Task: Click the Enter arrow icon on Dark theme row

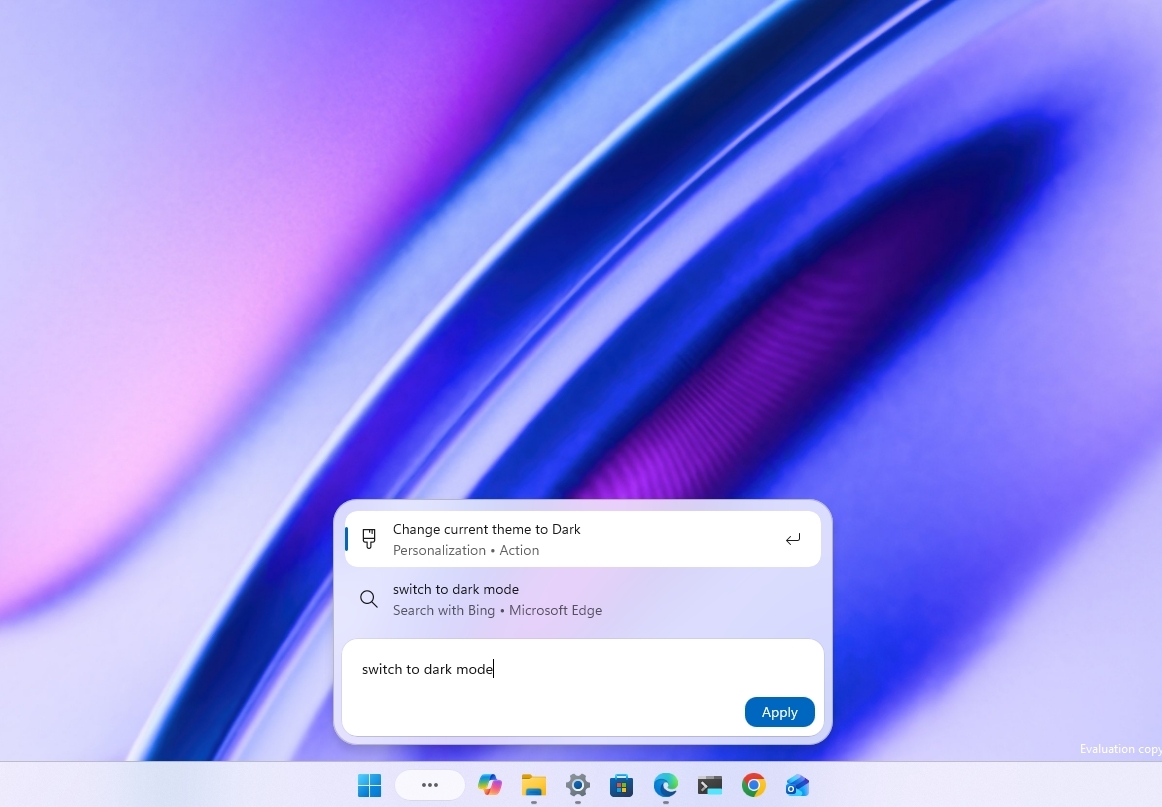Action: [x=793, y=539]
